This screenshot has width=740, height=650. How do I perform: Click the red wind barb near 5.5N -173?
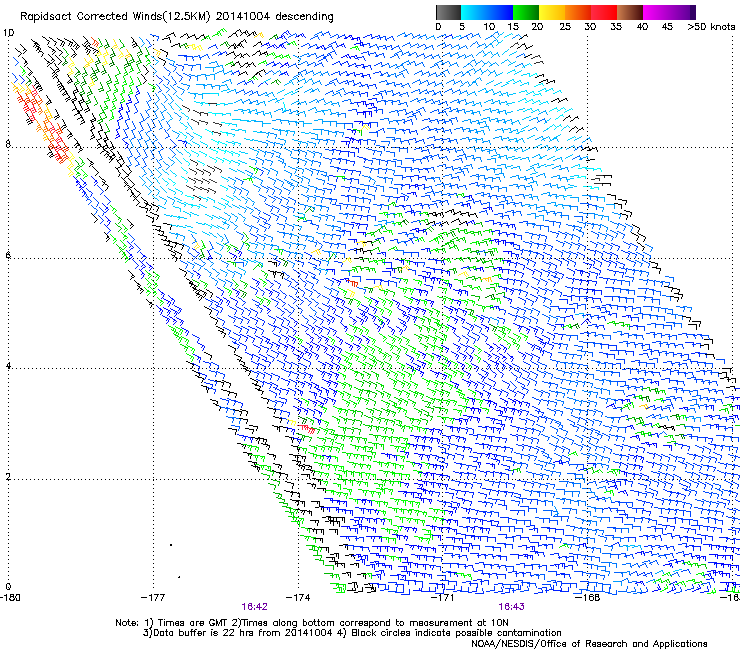(x=352, y=282)
